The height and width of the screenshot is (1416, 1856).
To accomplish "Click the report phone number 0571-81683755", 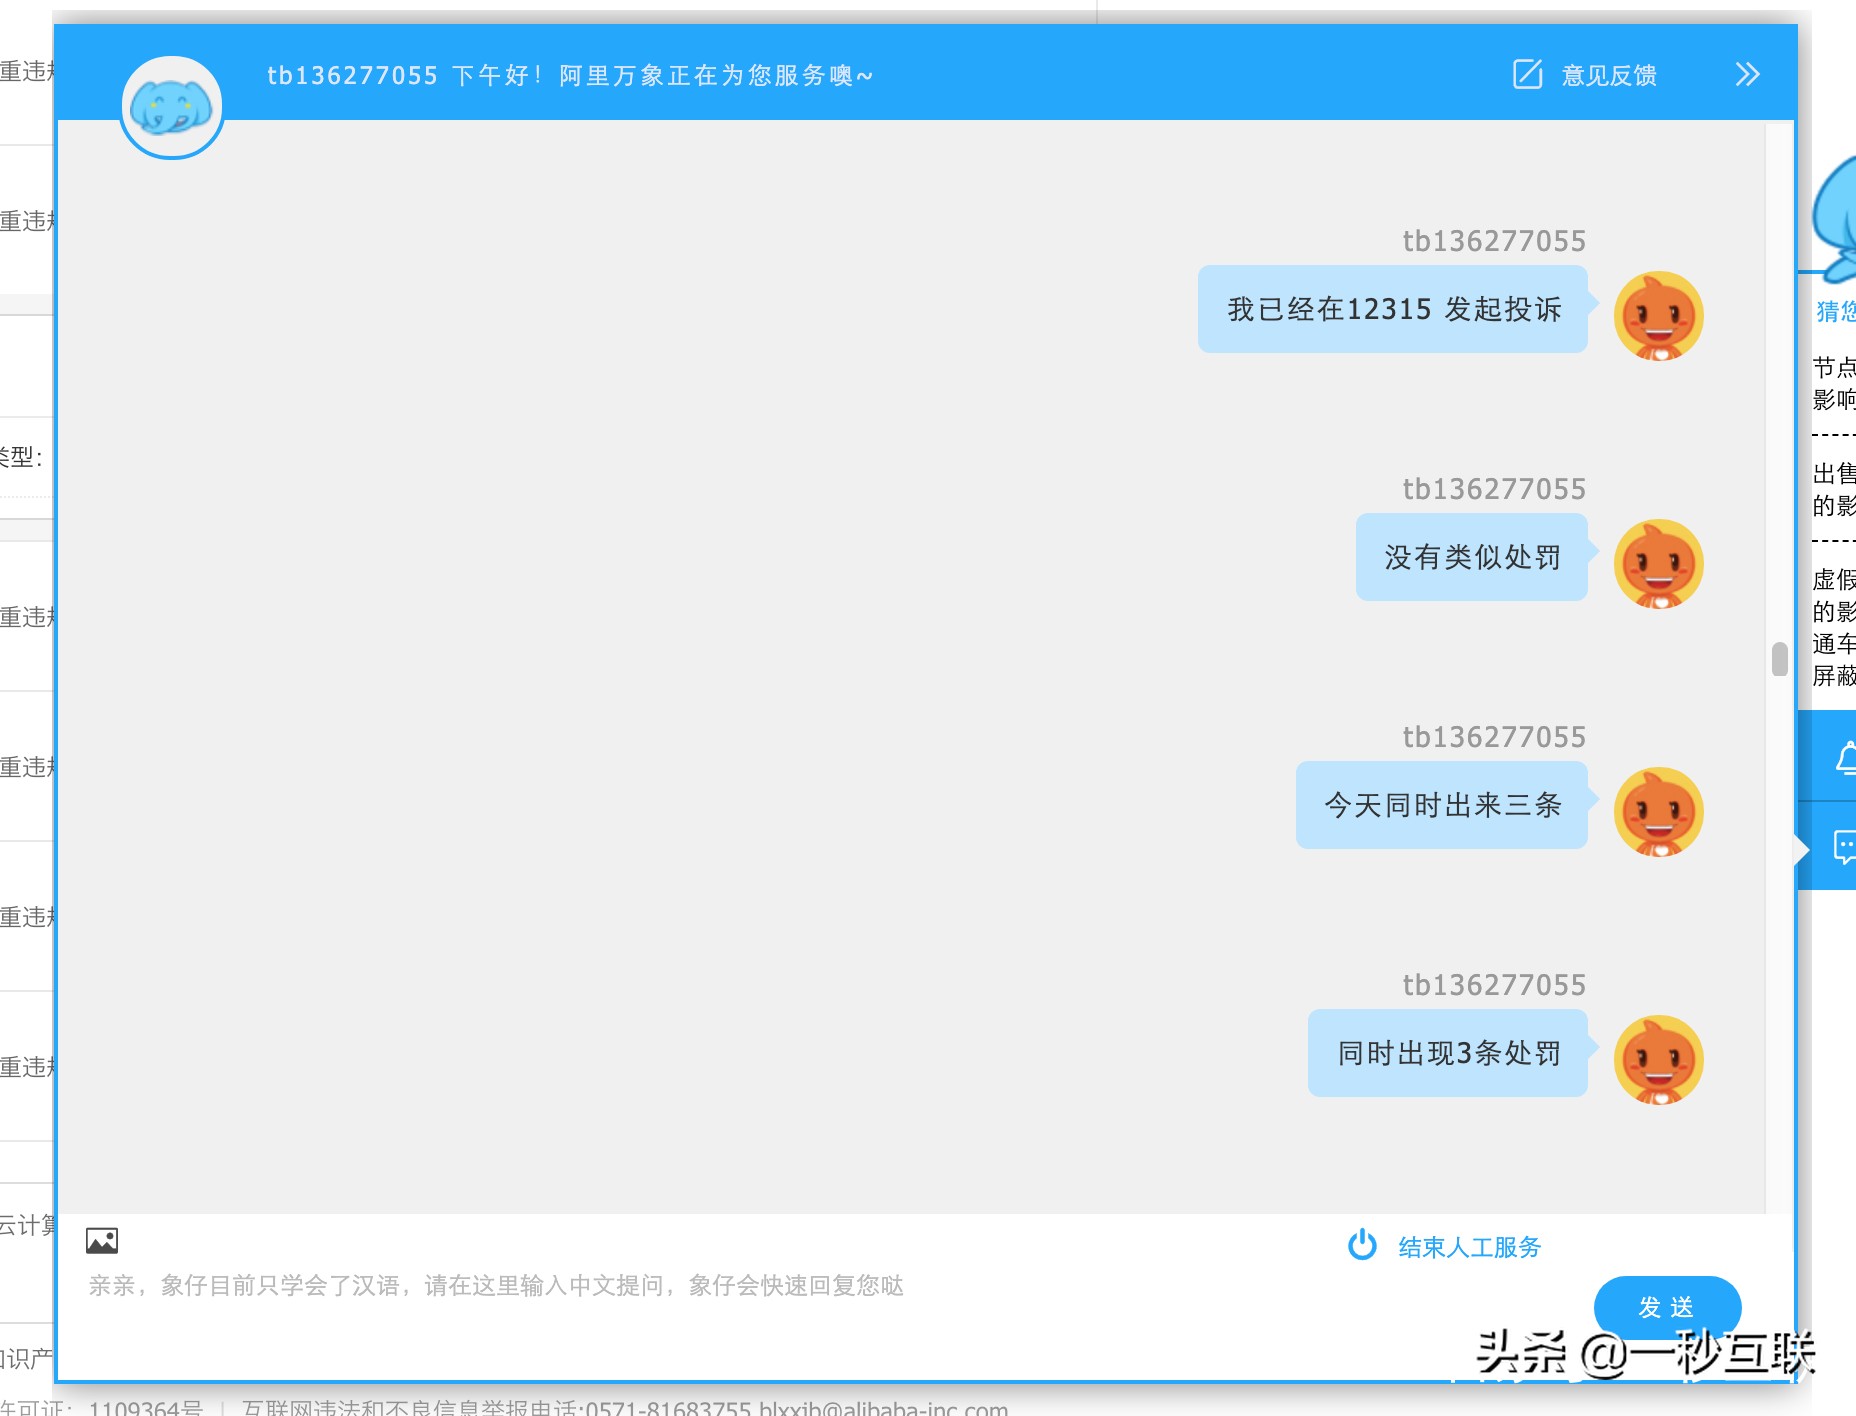I will pyautogui.click(x=666, y=1407).
